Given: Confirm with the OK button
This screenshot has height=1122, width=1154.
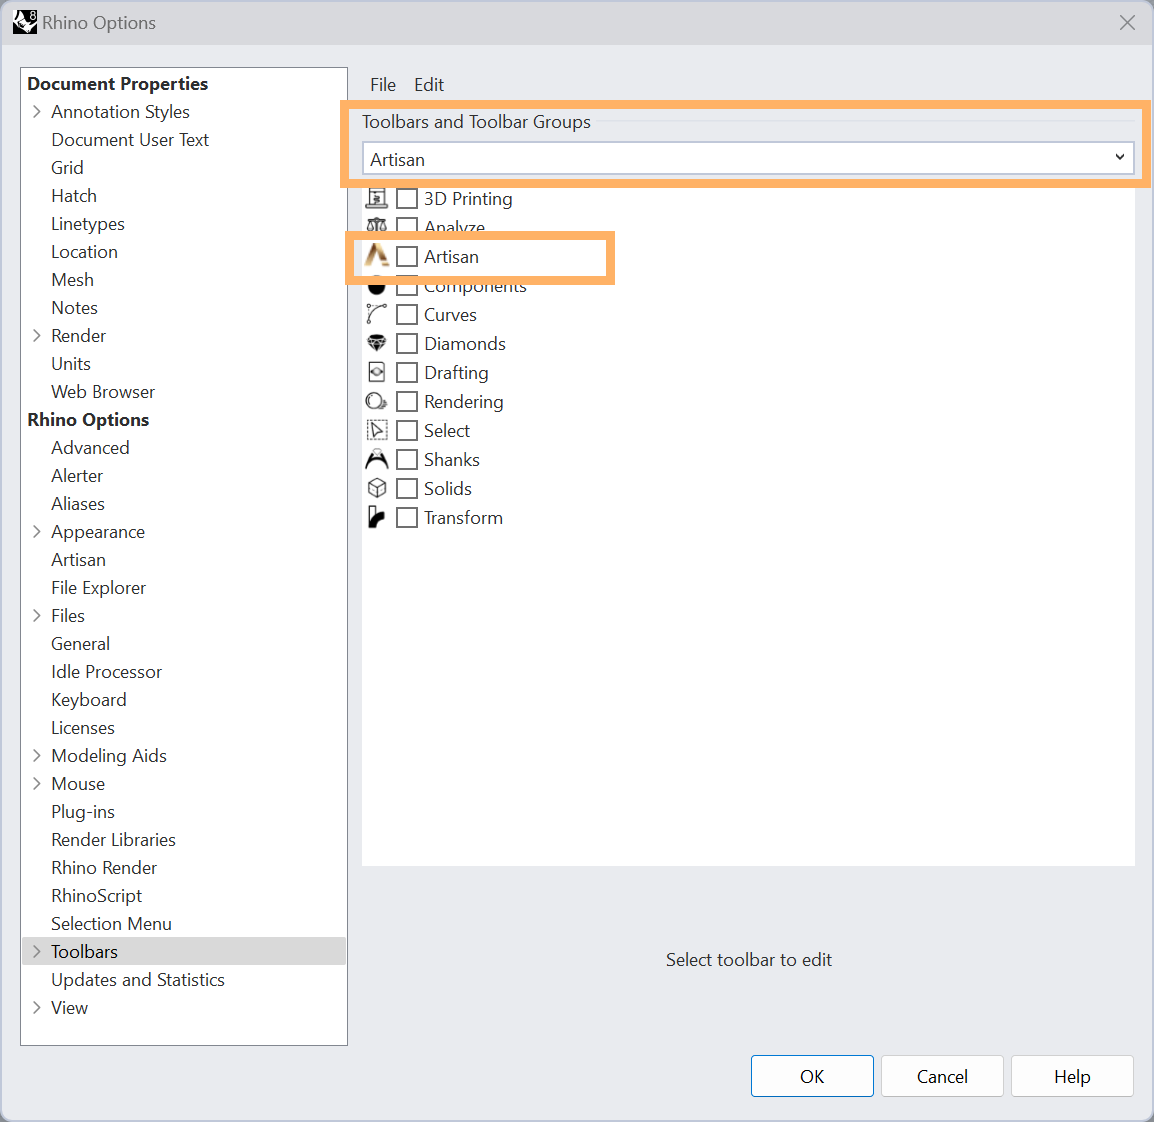Looking at the screenshot, I should (812, 1076).
